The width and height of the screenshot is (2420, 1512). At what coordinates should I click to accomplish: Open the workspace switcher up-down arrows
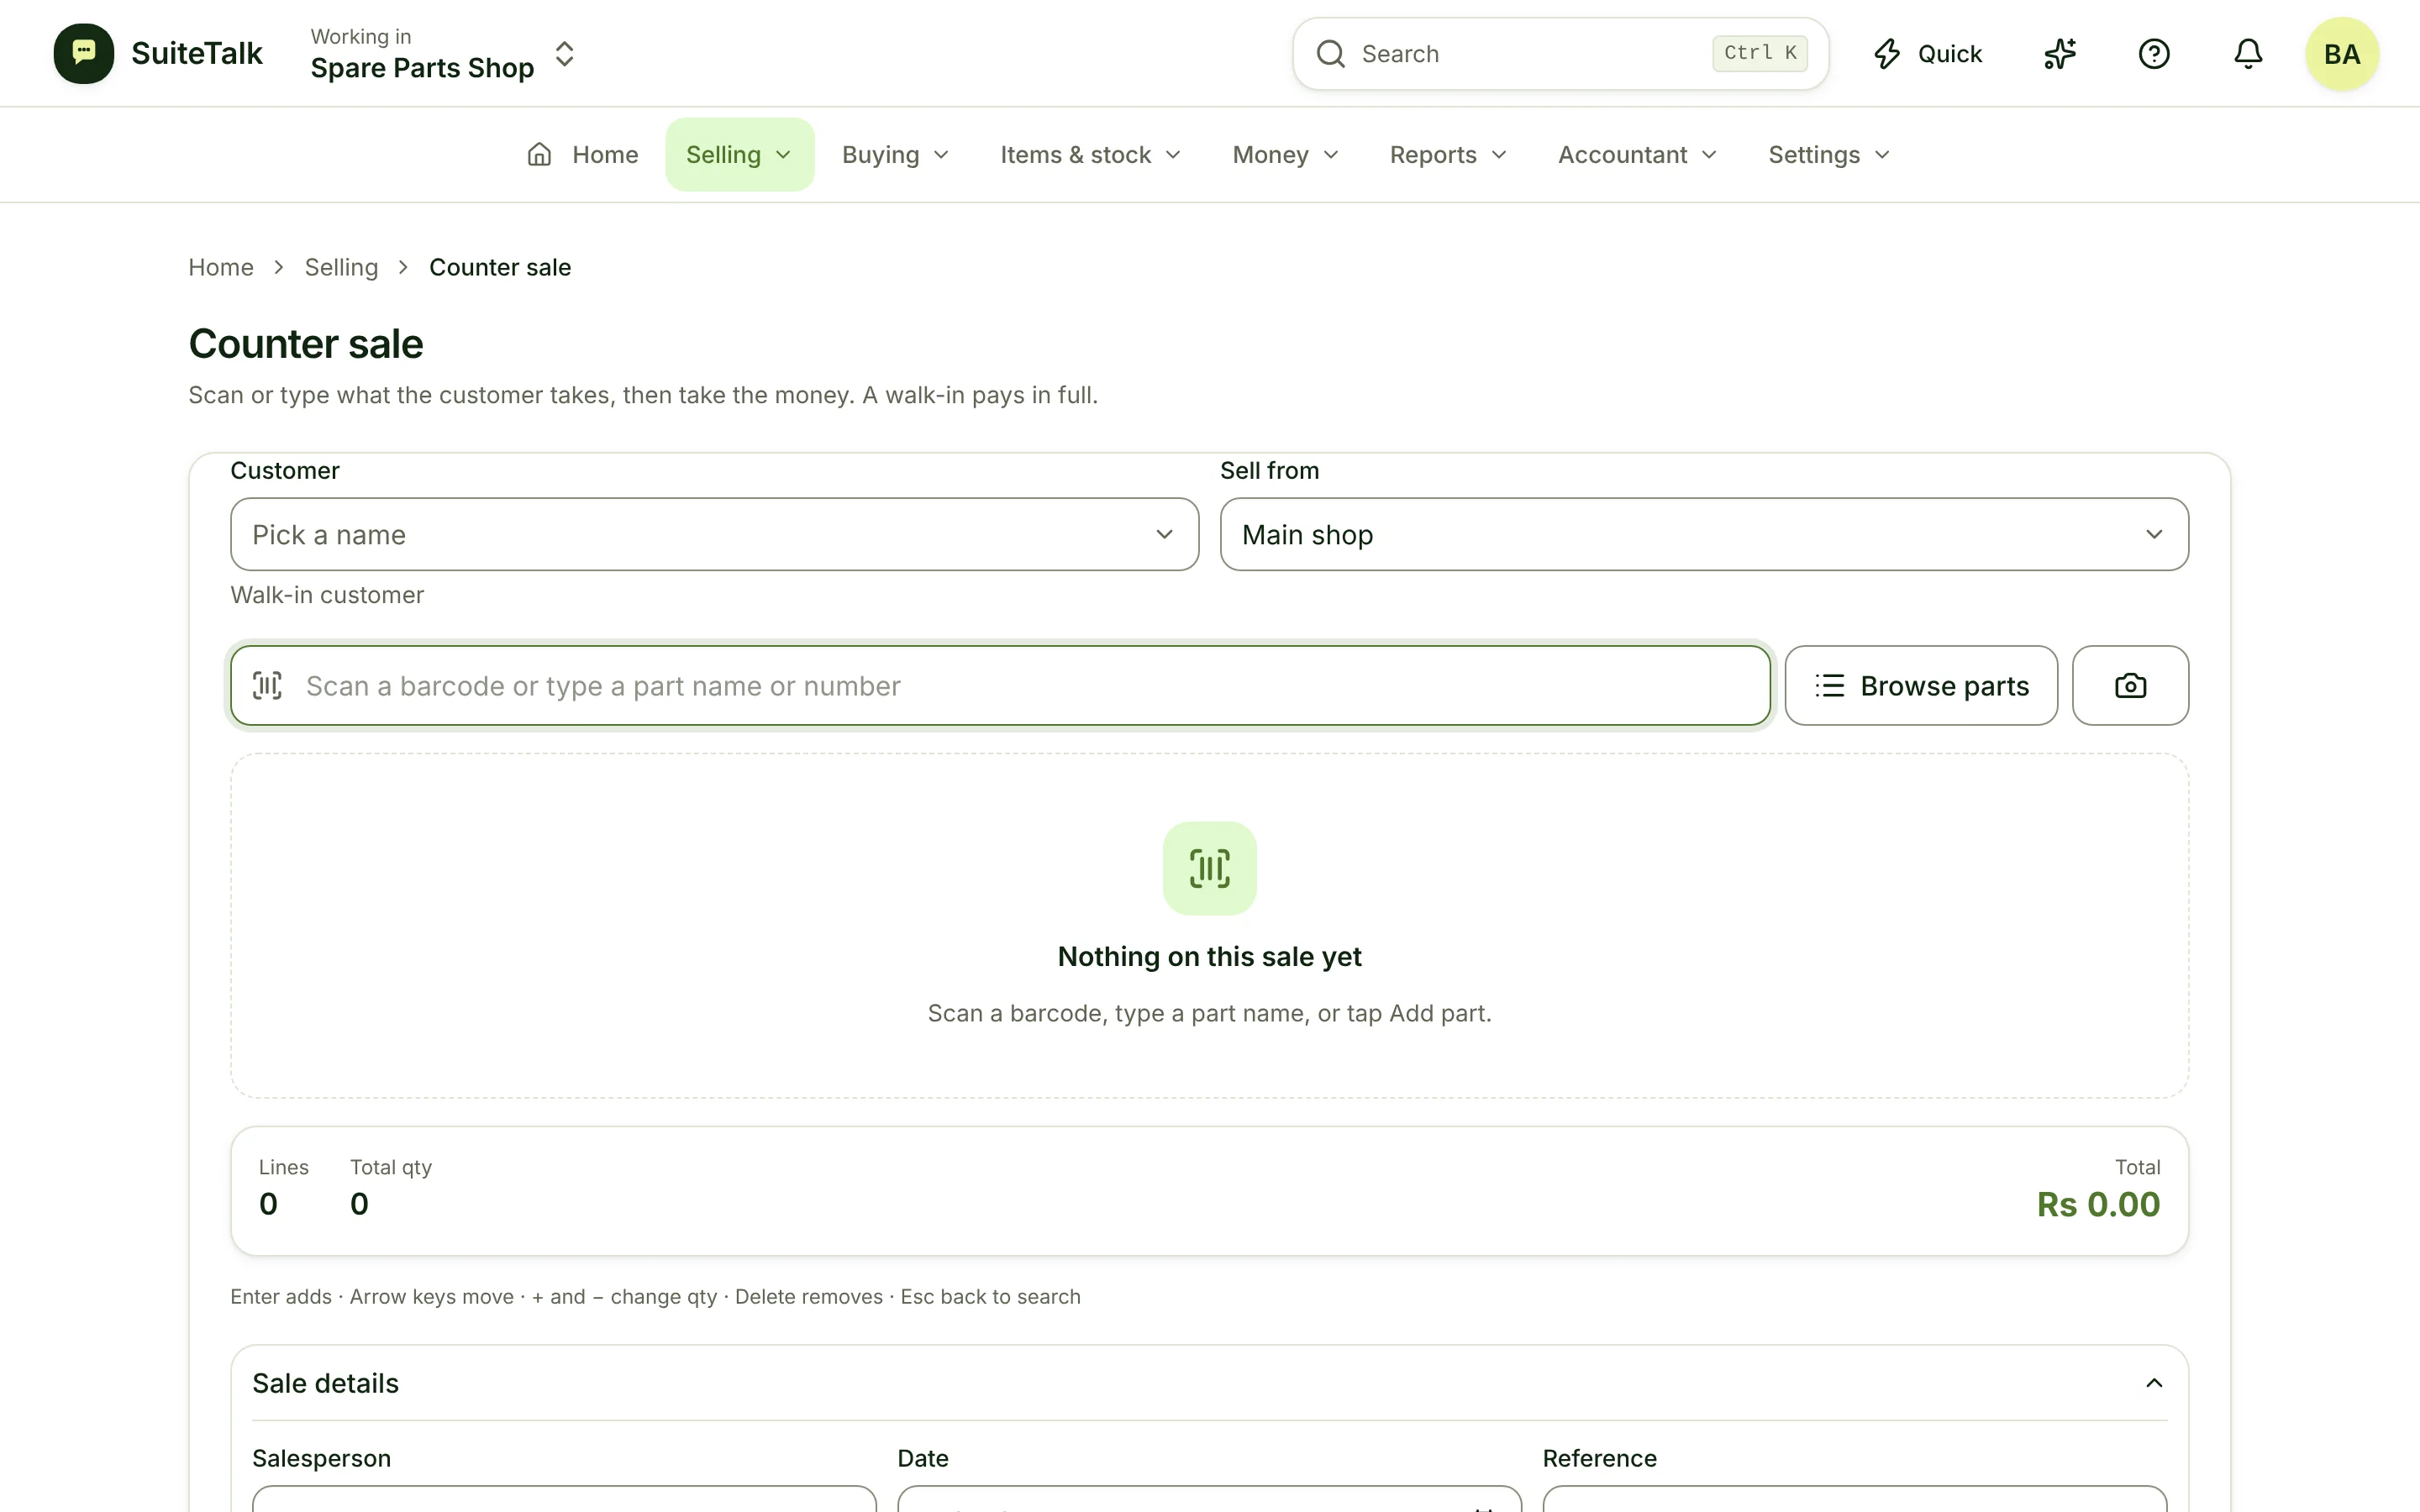(x=564, y=54)
